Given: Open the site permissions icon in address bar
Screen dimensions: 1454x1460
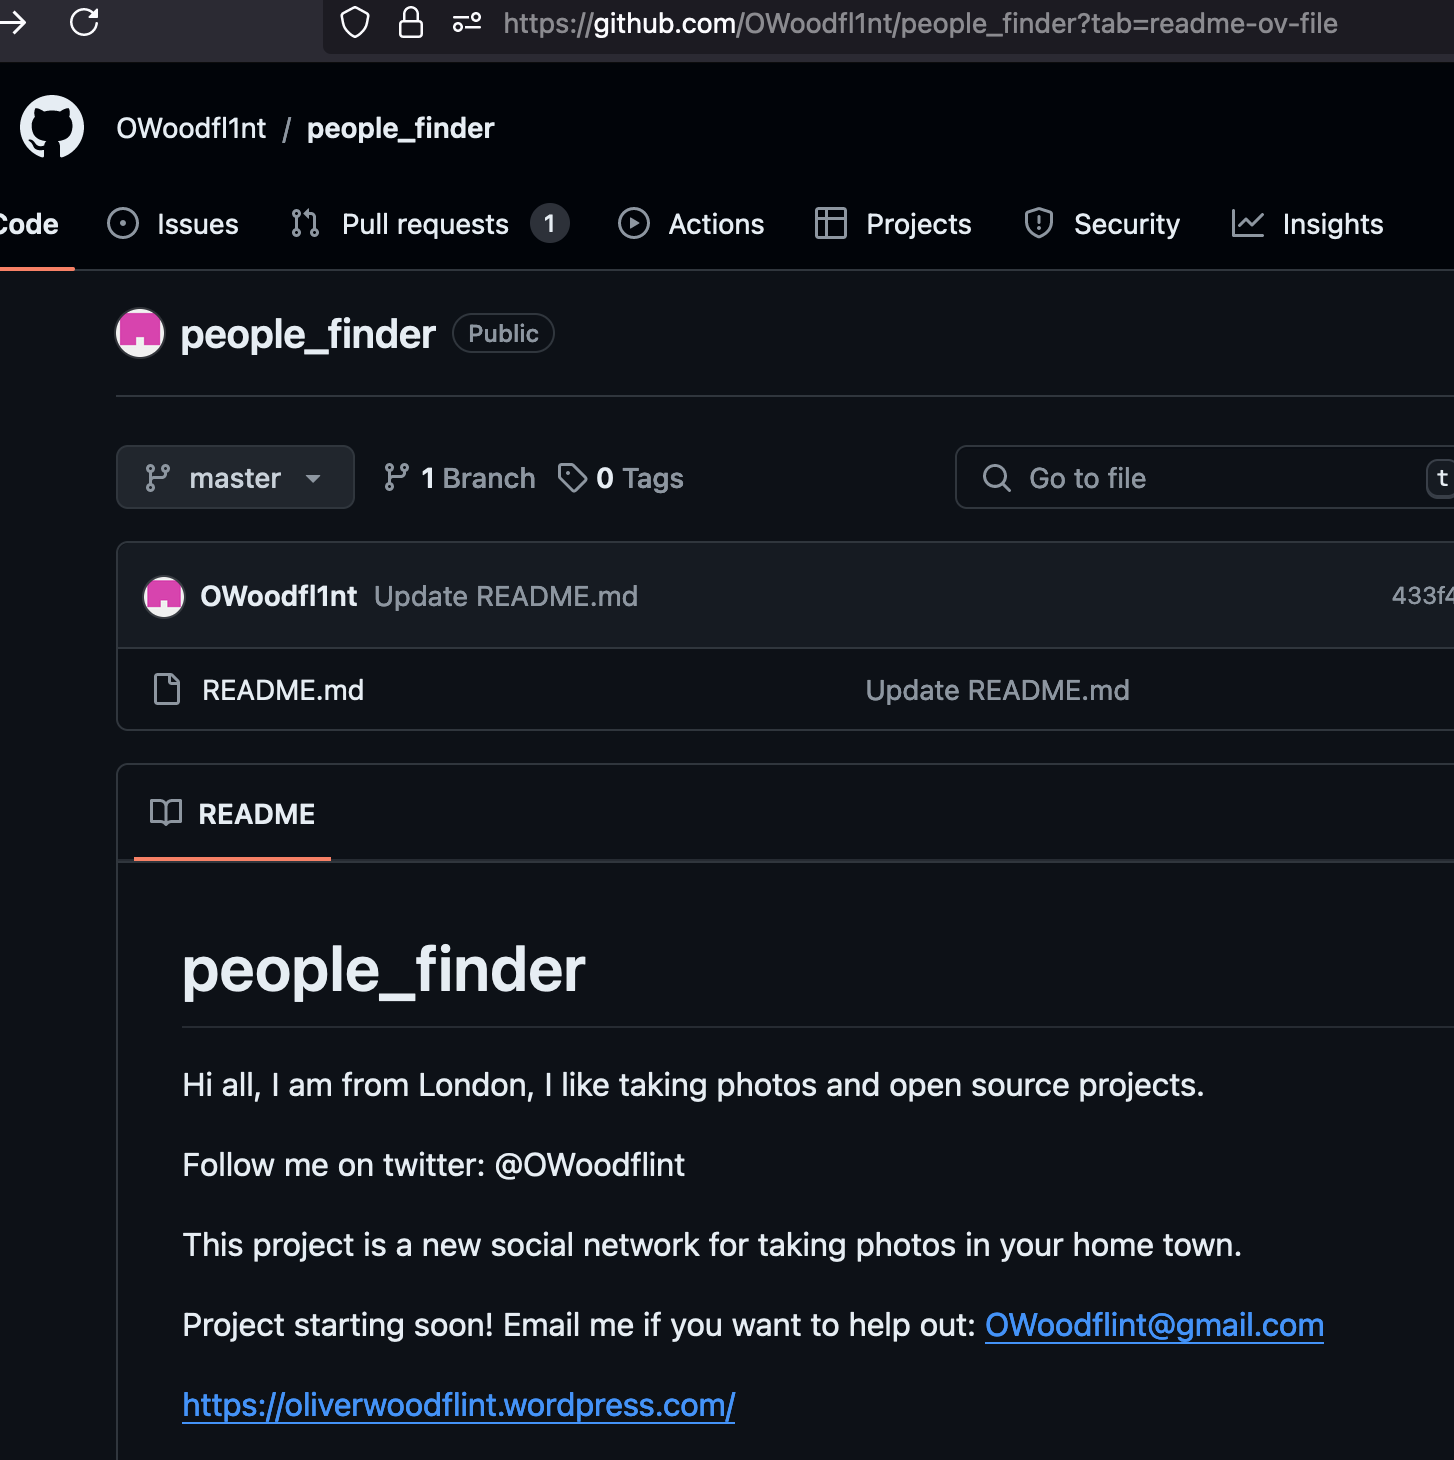Looking at the screenshot, I should click(x=467, y=22).
